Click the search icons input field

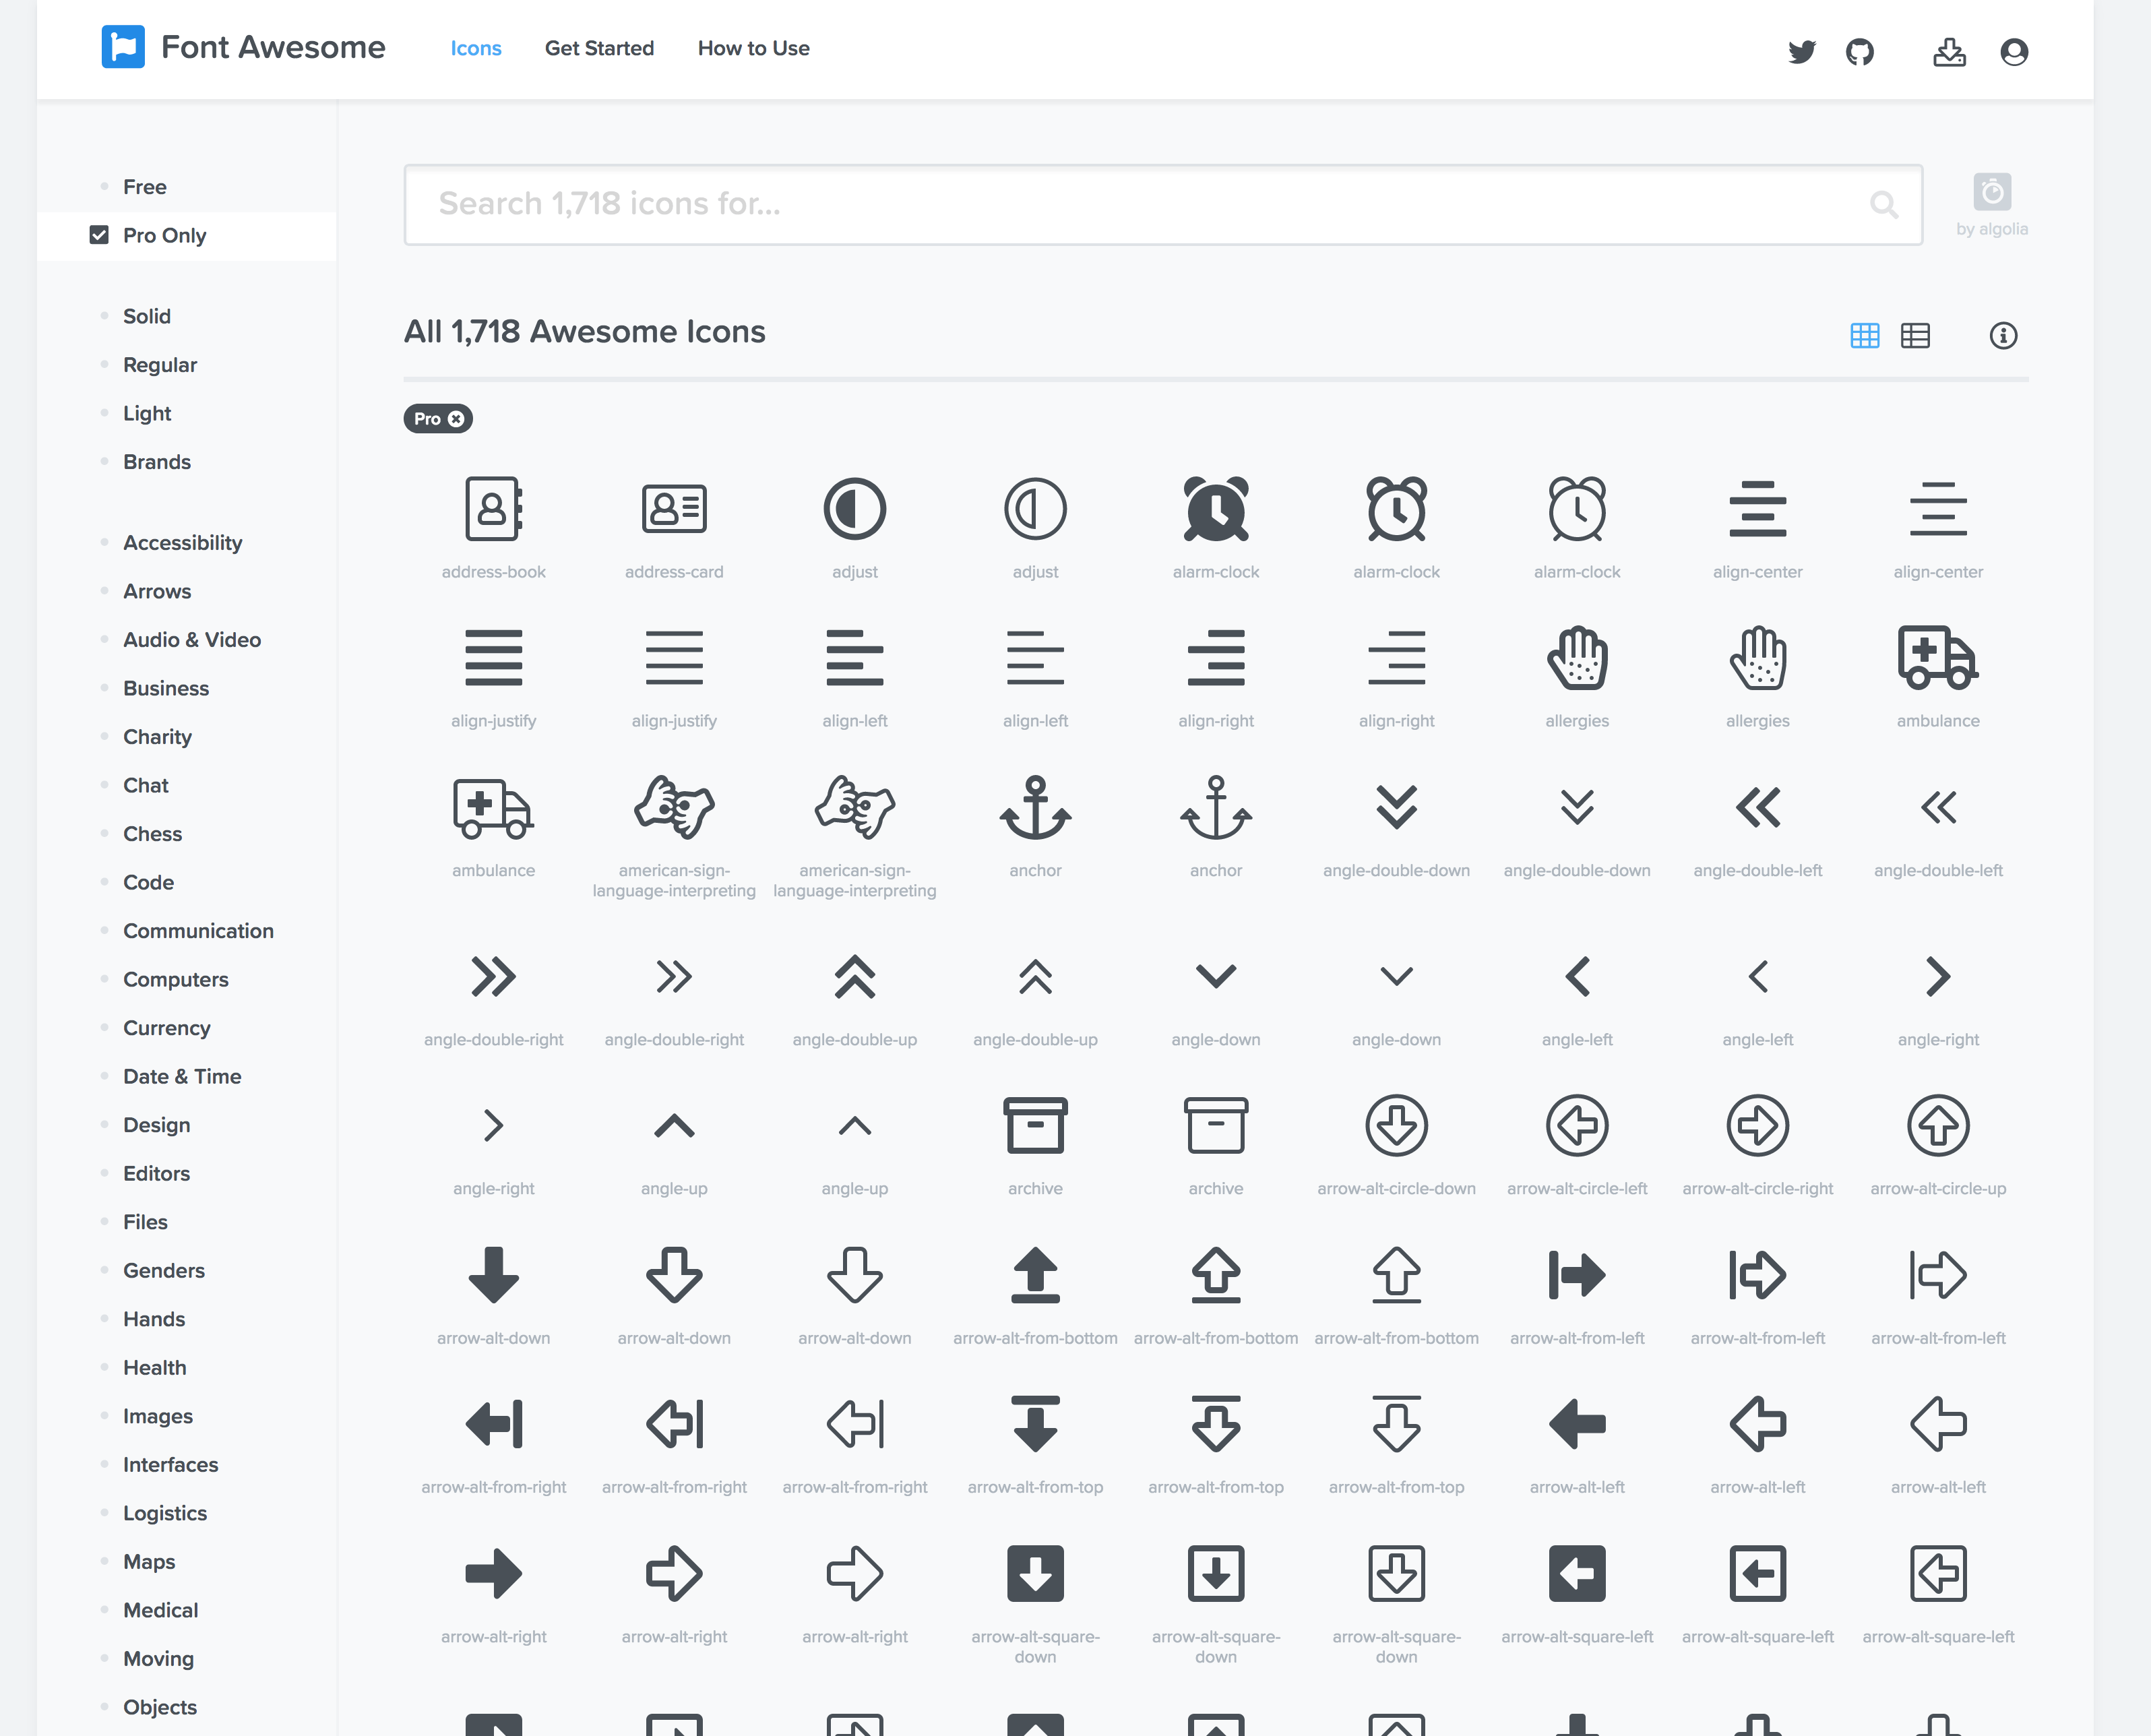(x=1150, y=204)
